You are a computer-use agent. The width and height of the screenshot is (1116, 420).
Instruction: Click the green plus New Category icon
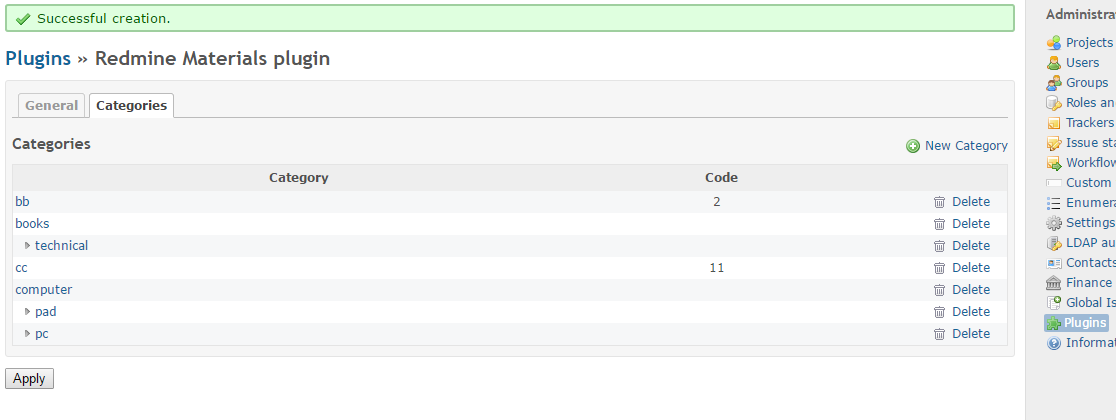pos(912,146)
